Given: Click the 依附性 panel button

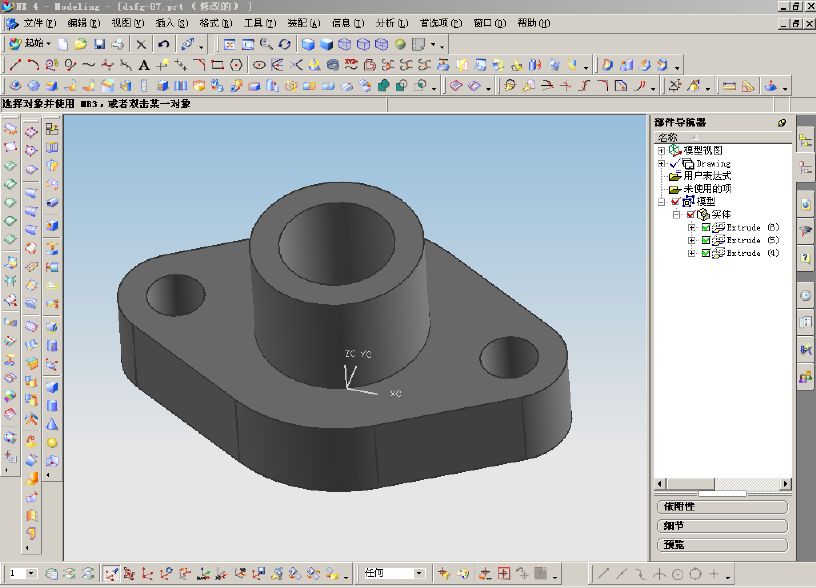Looking at the screenshot, I should coord(722,507).
